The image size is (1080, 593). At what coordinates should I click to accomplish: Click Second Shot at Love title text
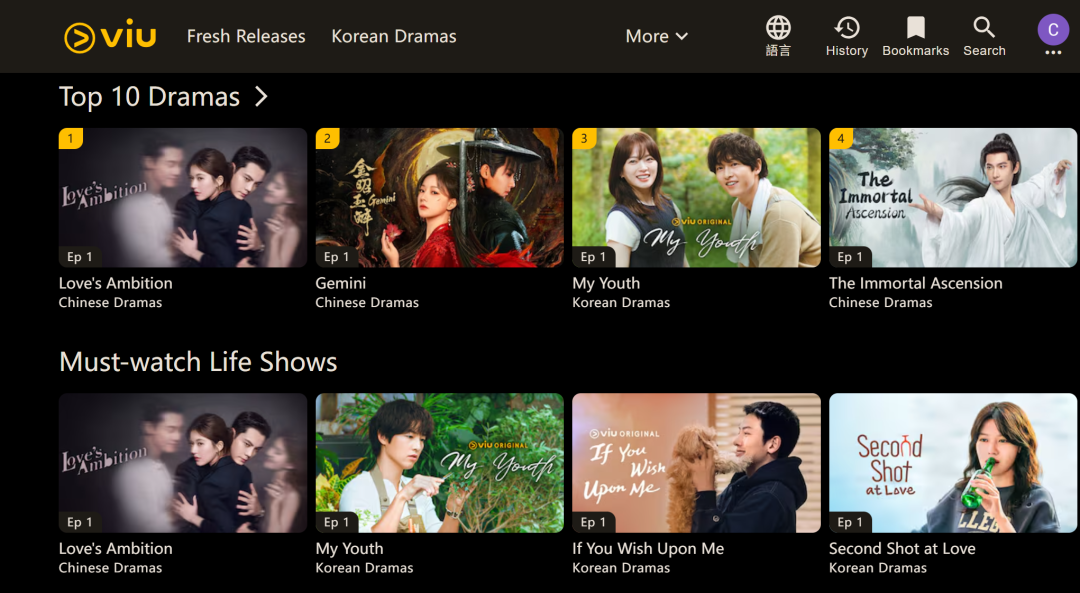click(x=902, y=549)
